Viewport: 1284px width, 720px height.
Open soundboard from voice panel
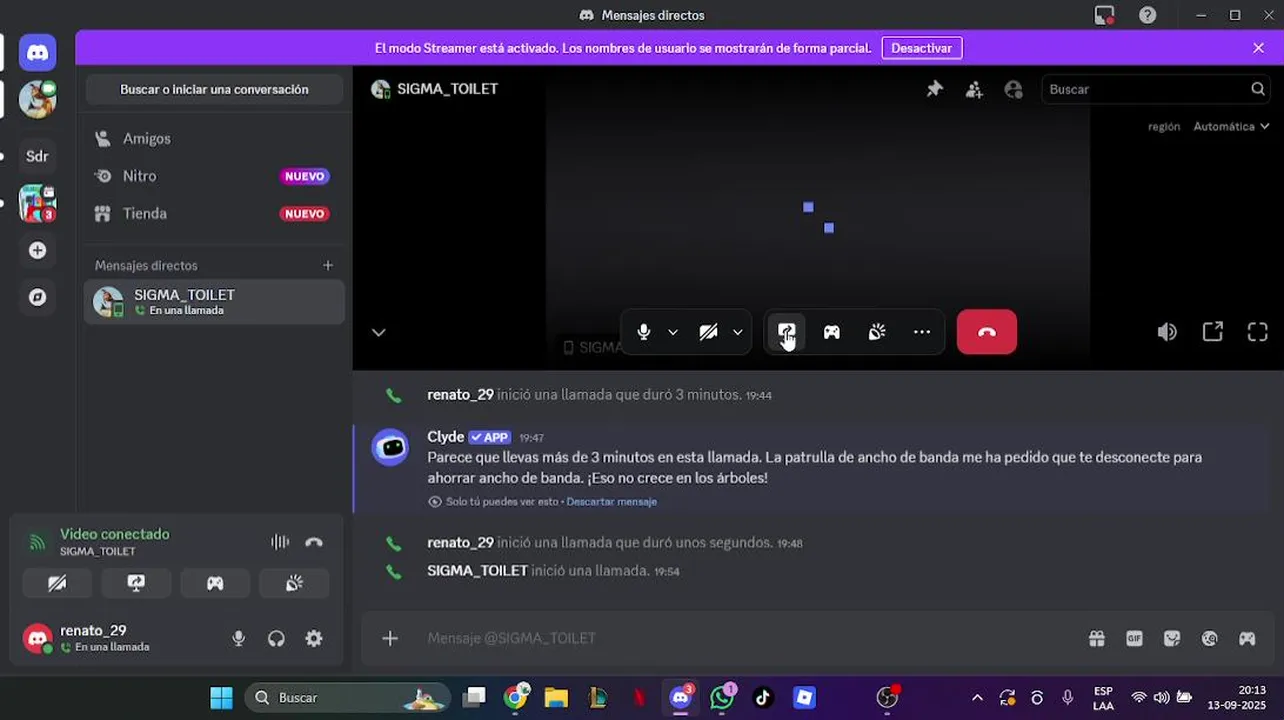coord(294,583)
